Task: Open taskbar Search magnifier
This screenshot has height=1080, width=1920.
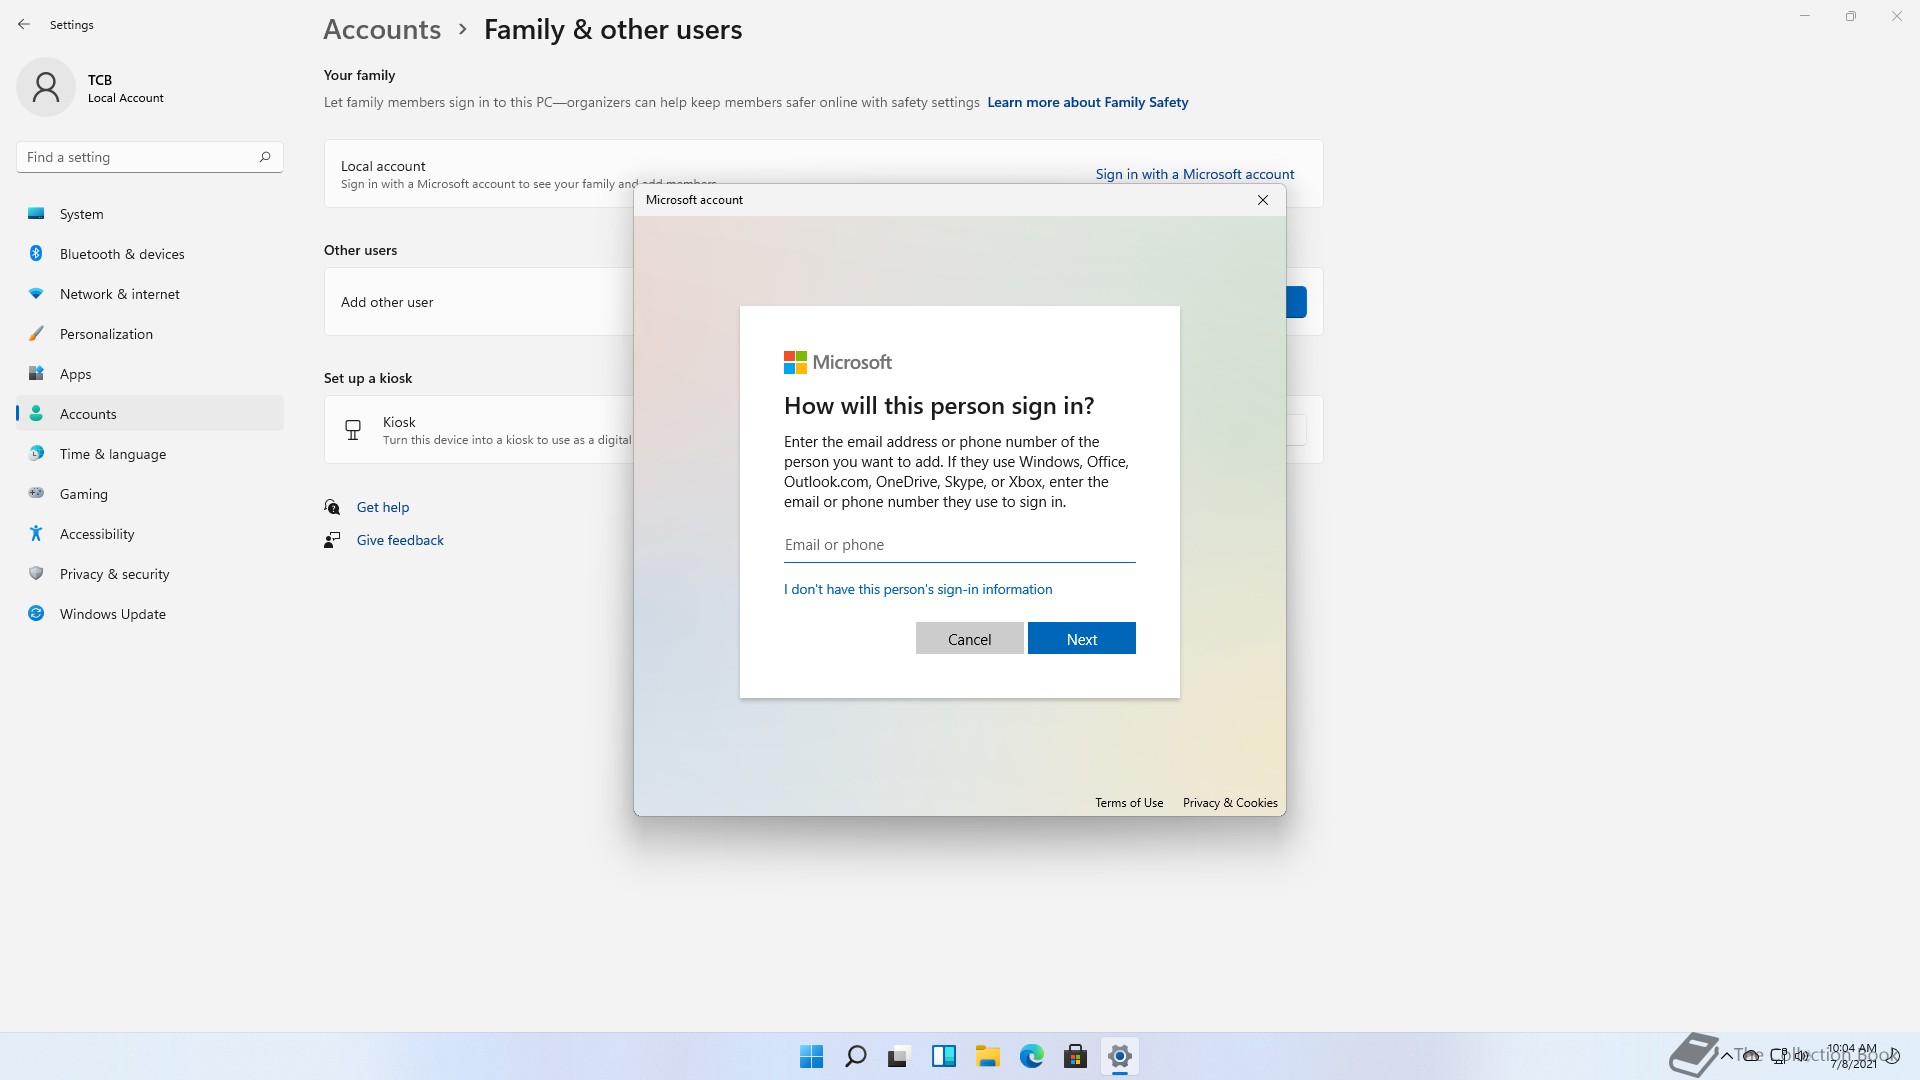Action: point(855,1056)
